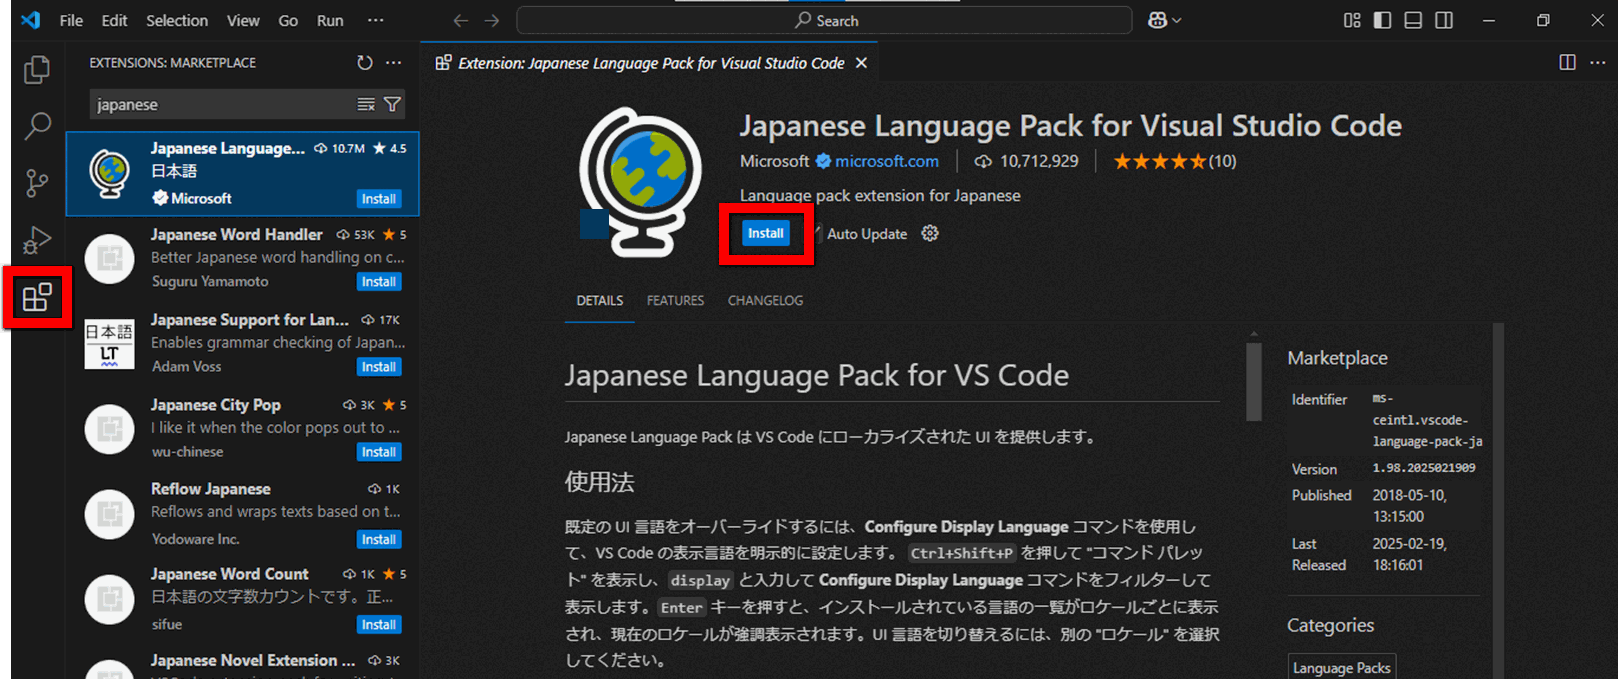Open the Language Packs category tag
Screen dimensions: 1618x679
[x=1341, y=668]
